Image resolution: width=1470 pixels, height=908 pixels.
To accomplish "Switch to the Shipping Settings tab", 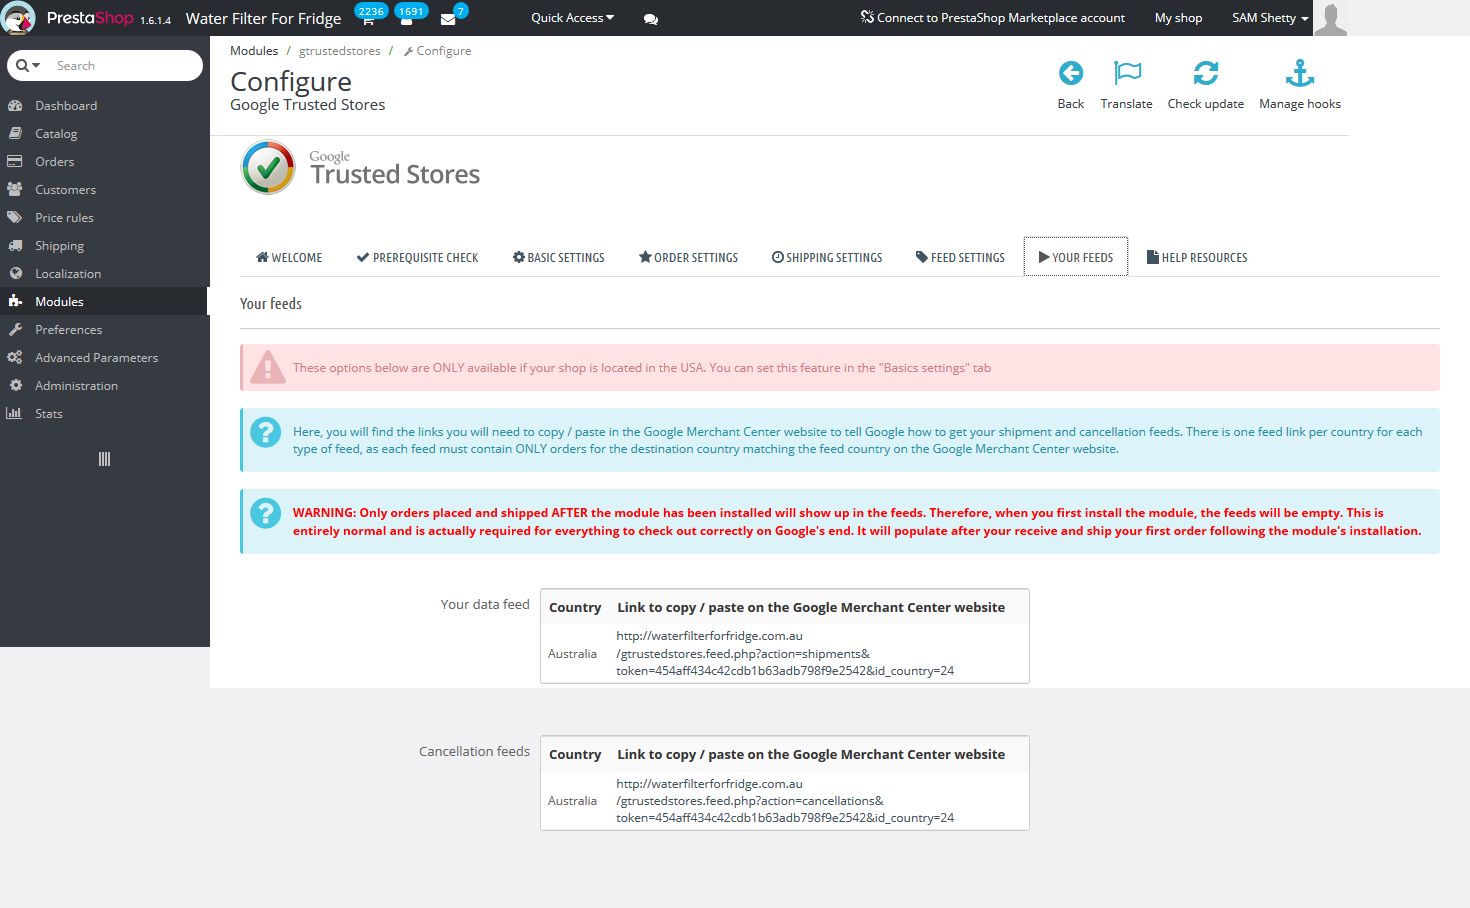I will (826, 258).
